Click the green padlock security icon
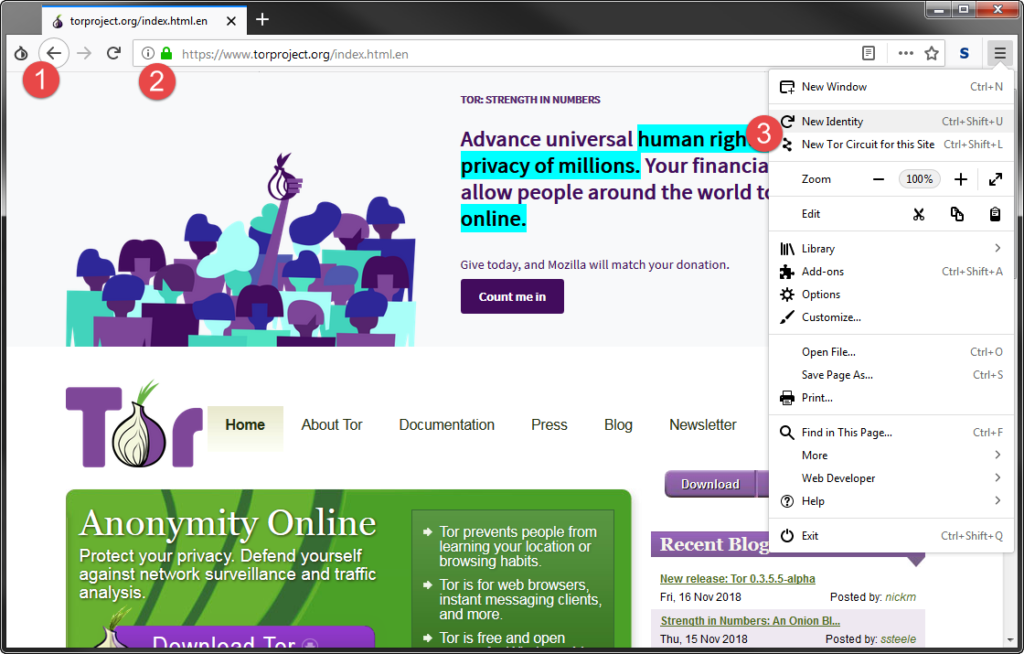The height and width of the screenshot is (654, 1024). (x=167, y=53)
